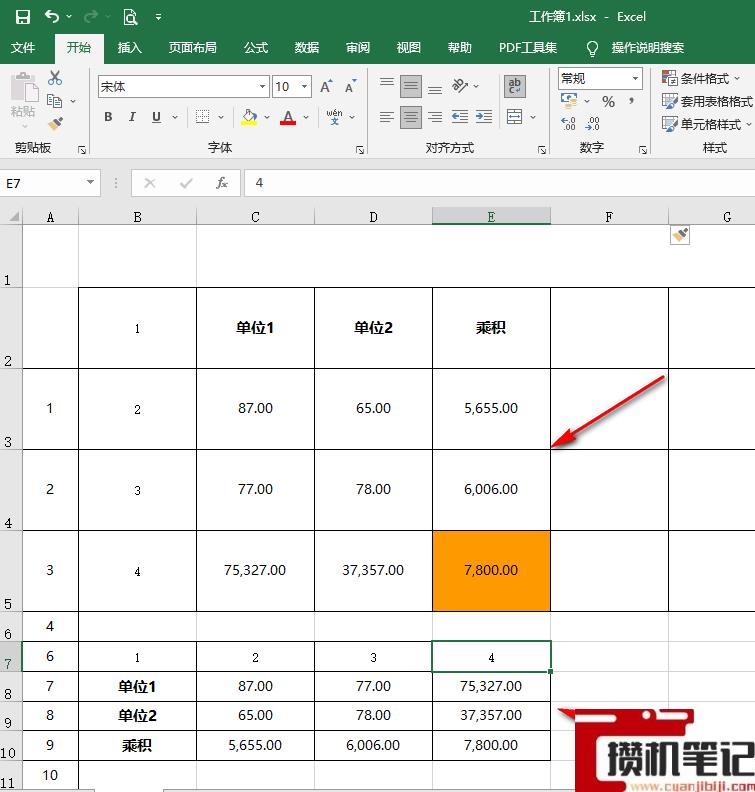
Task: Align text left in cell
Action: click(x=387, y=117)
